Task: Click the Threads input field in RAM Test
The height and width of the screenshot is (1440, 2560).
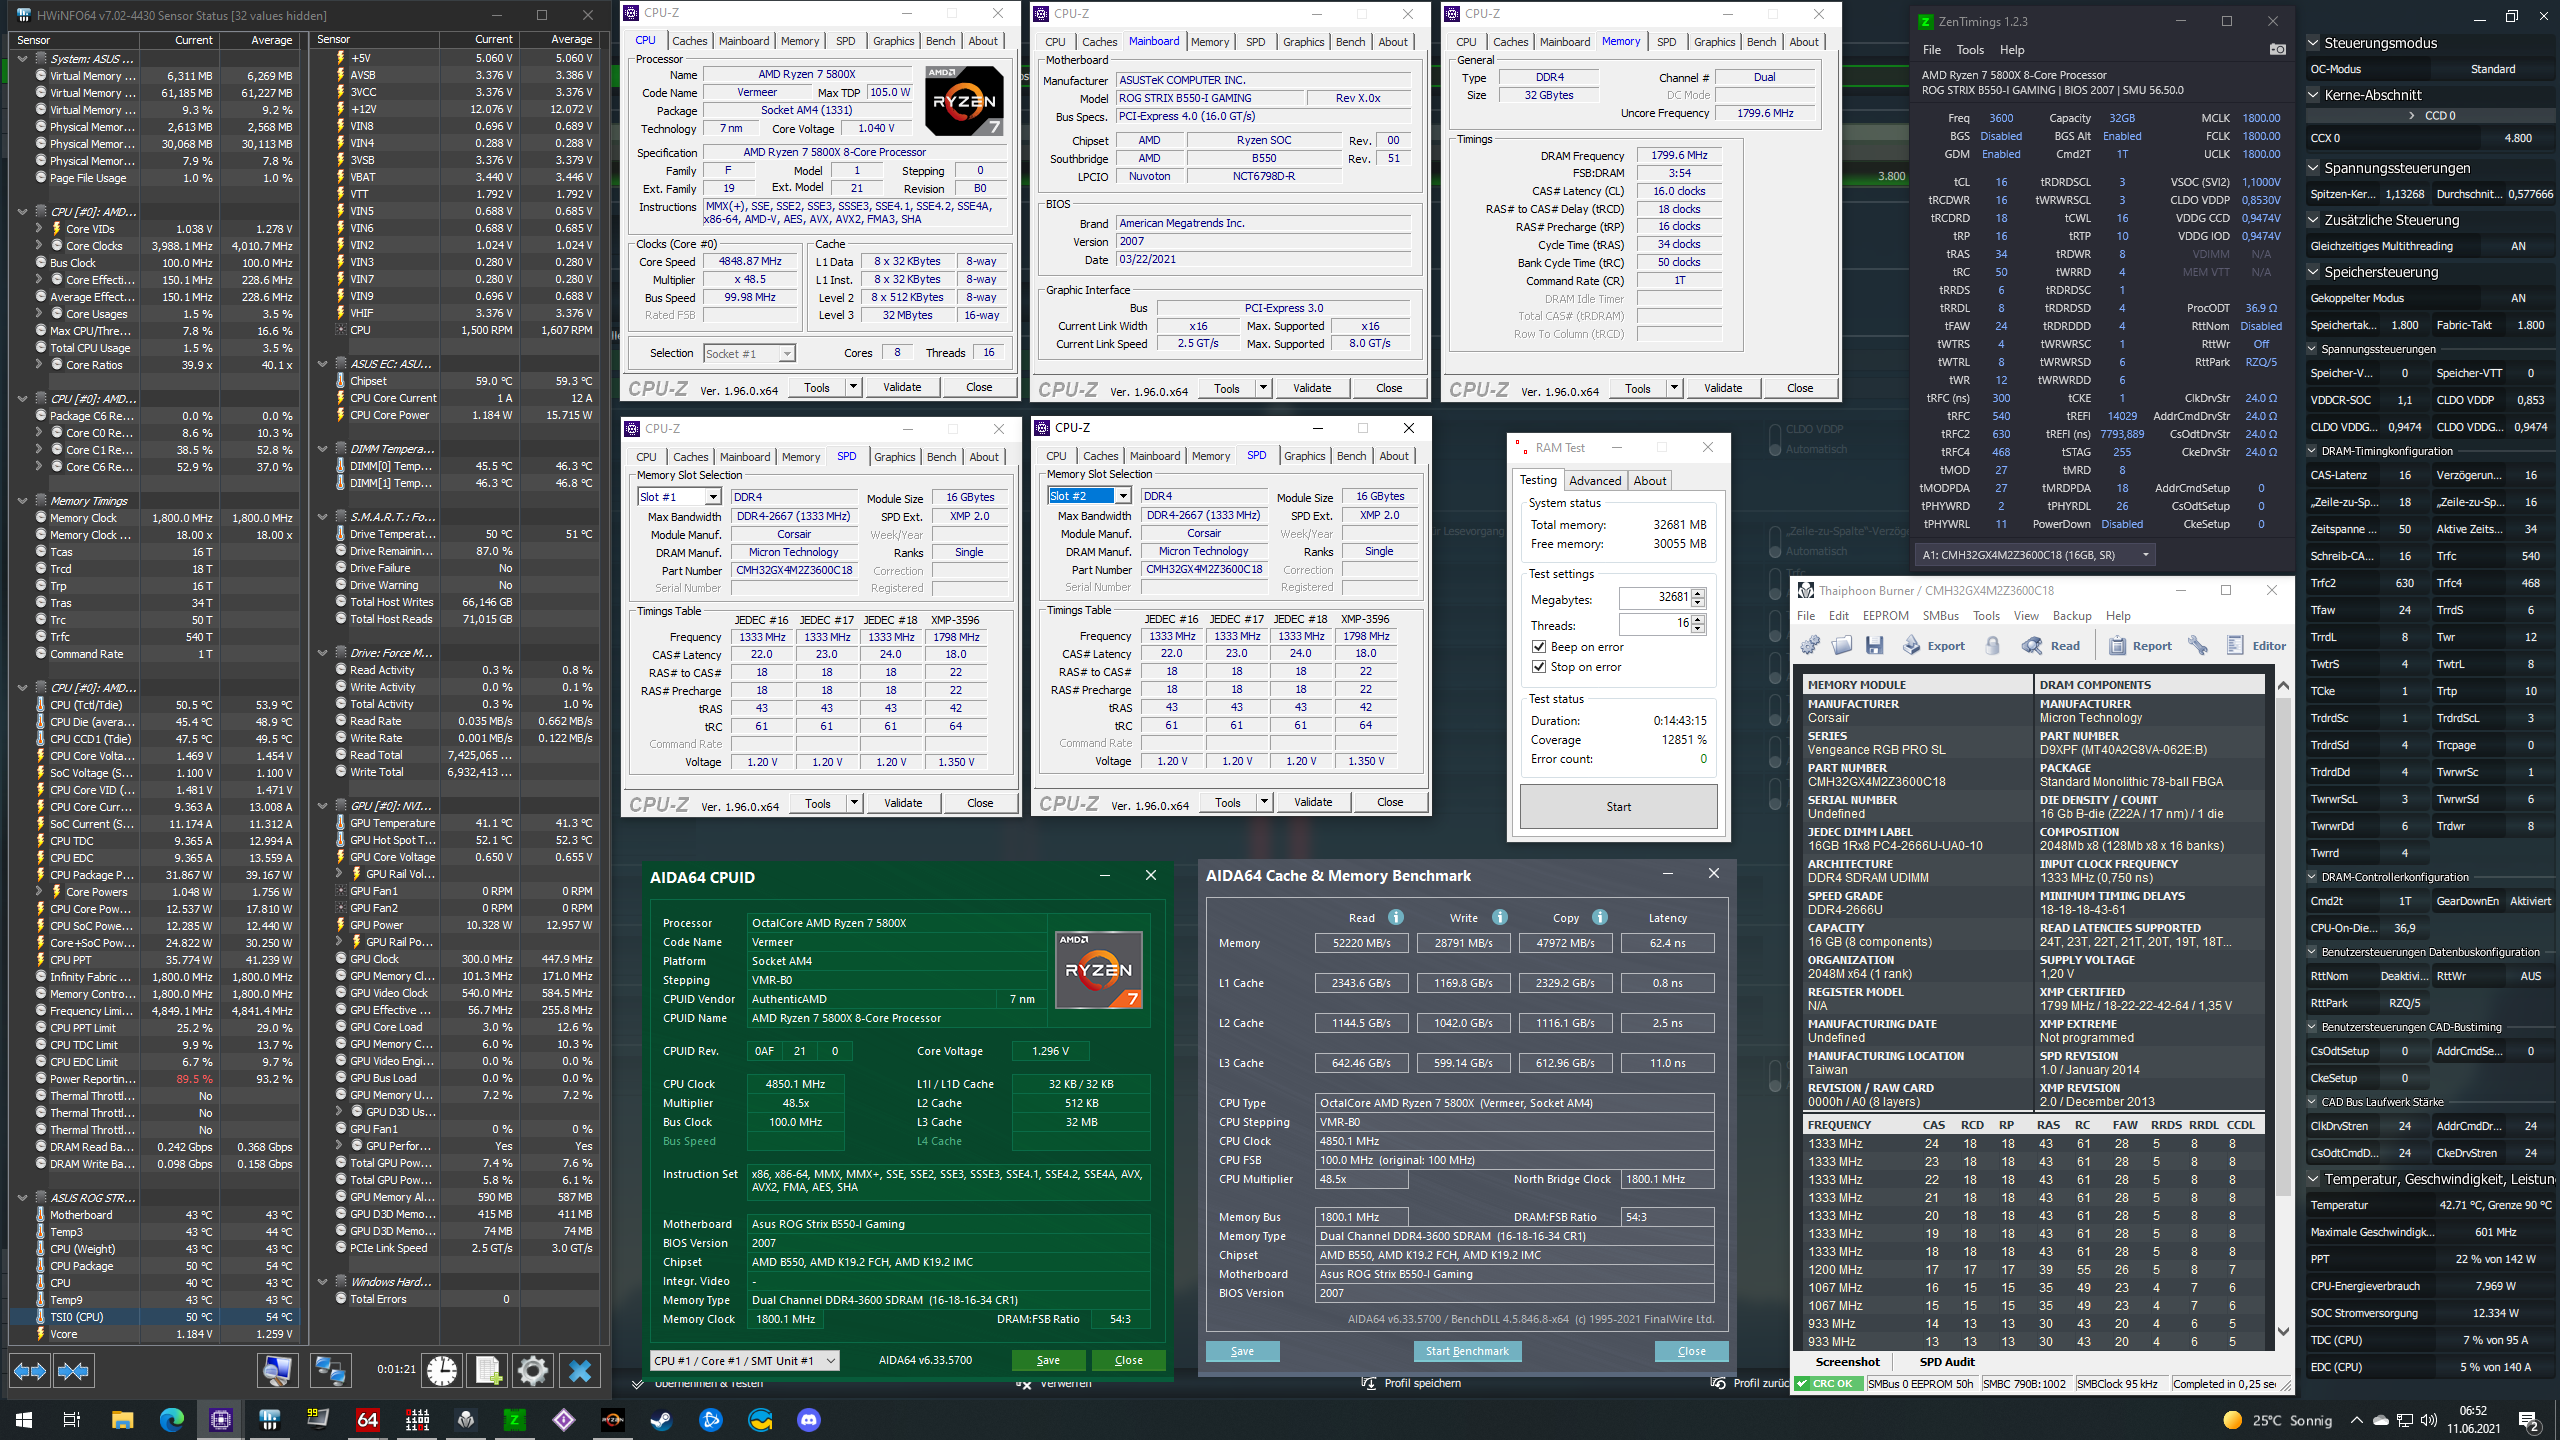Action: pyautogui.click(x=1654, y=624)
